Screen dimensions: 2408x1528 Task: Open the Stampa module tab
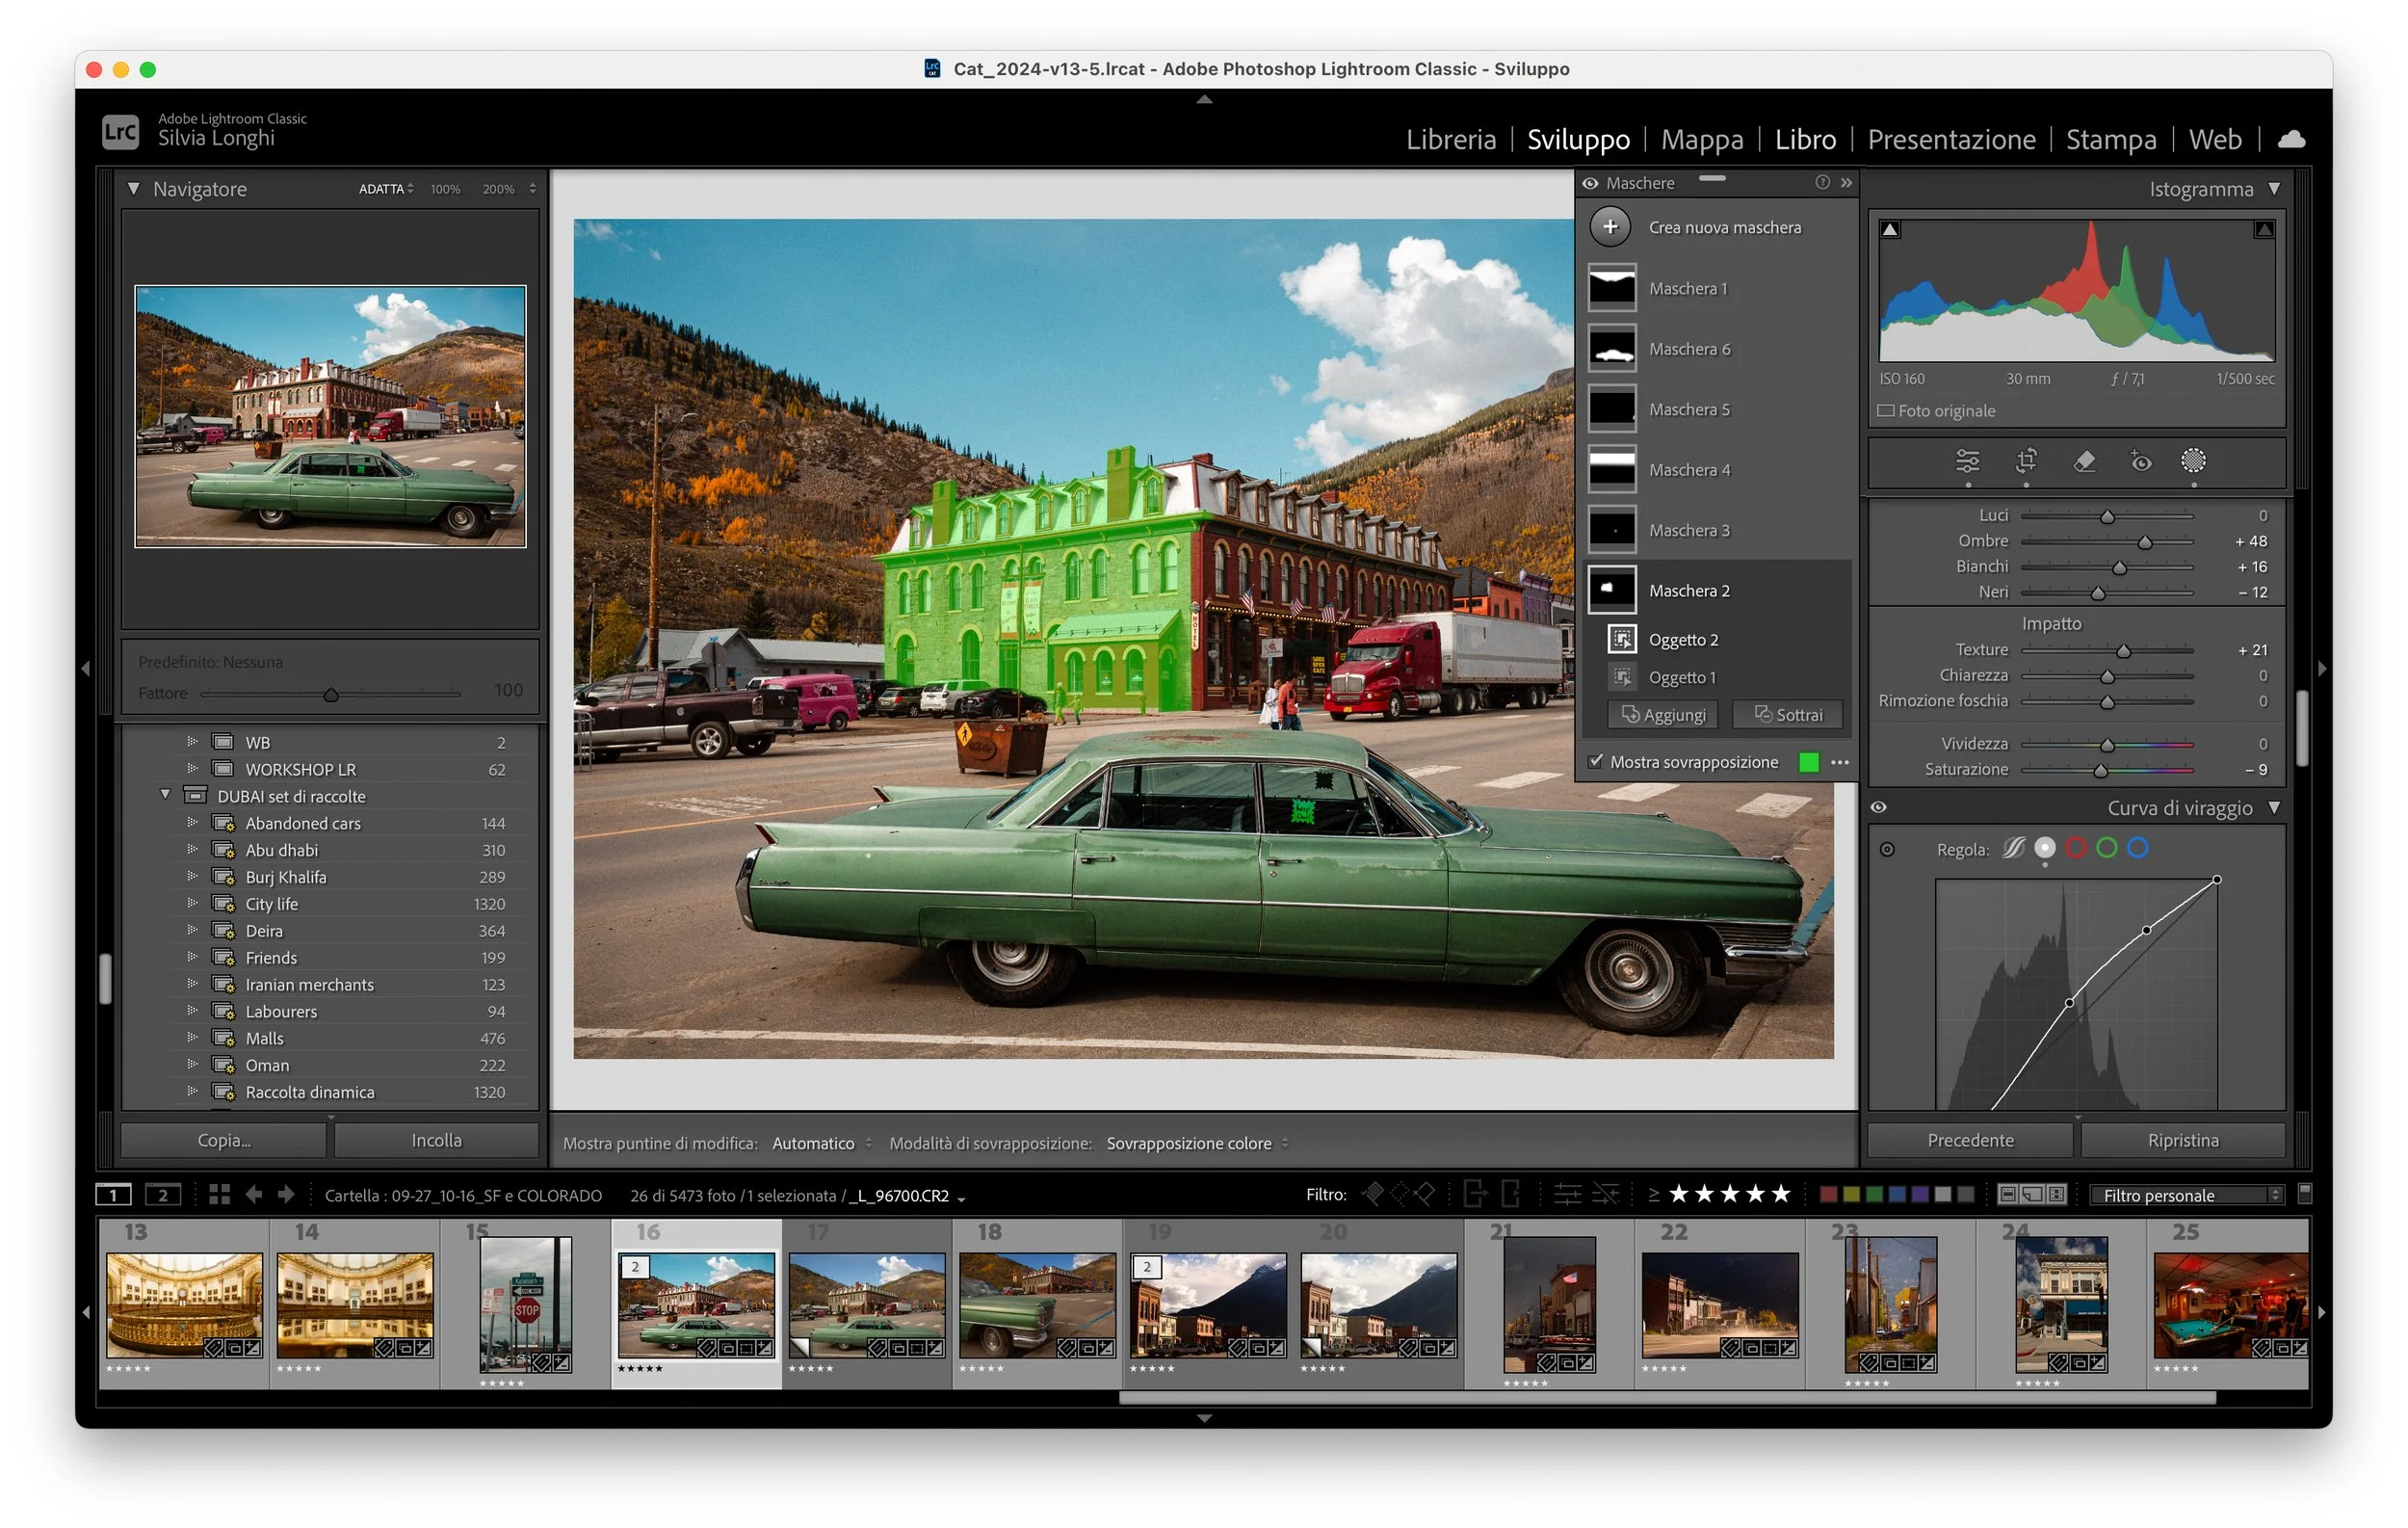[2110, 139]
